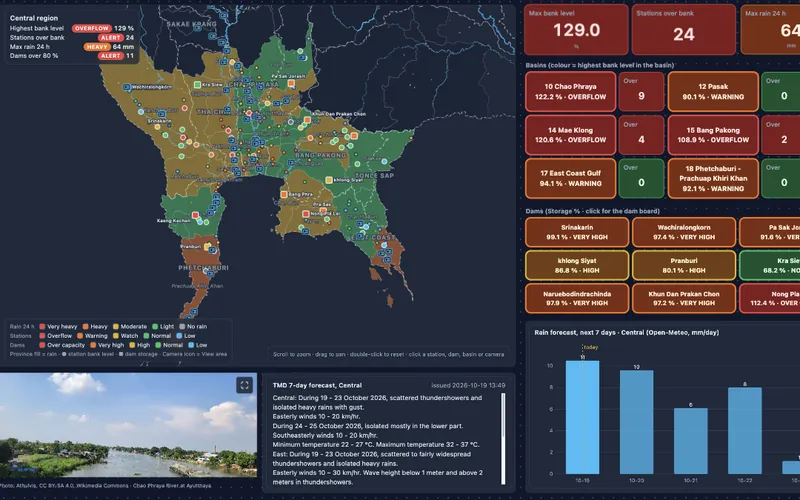
Task: Click the Dams Low legend swatch
Action: (x=191, y=345)
